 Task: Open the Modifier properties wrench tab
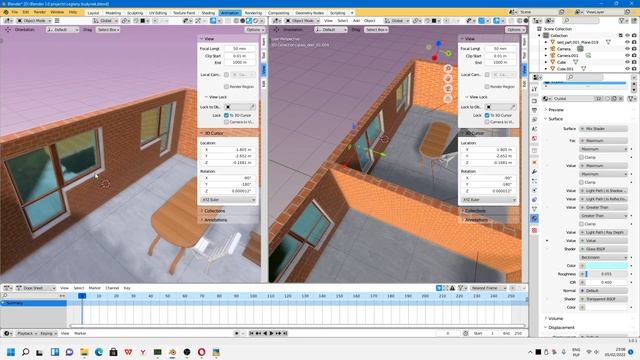(x=534, y=171)
